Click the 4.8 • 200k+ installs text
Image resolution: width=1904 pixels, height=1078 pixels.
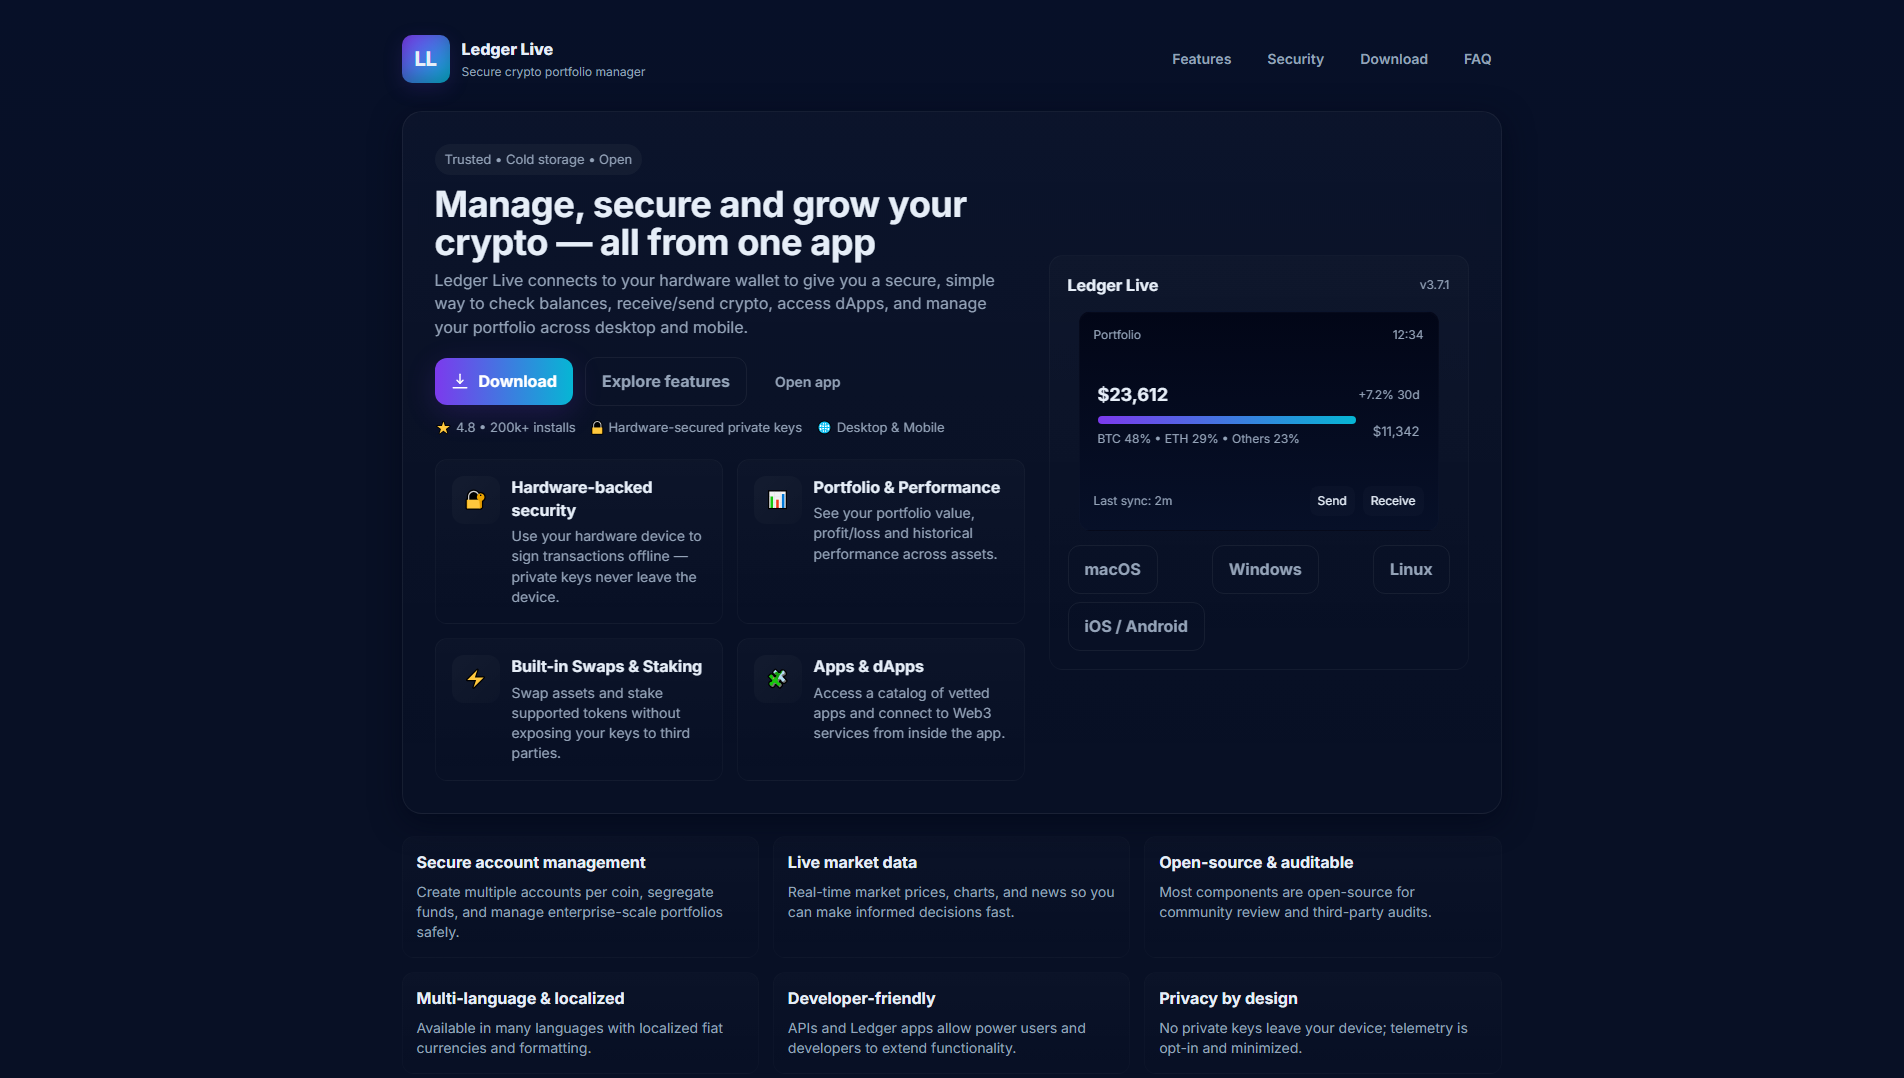point(516,428)
